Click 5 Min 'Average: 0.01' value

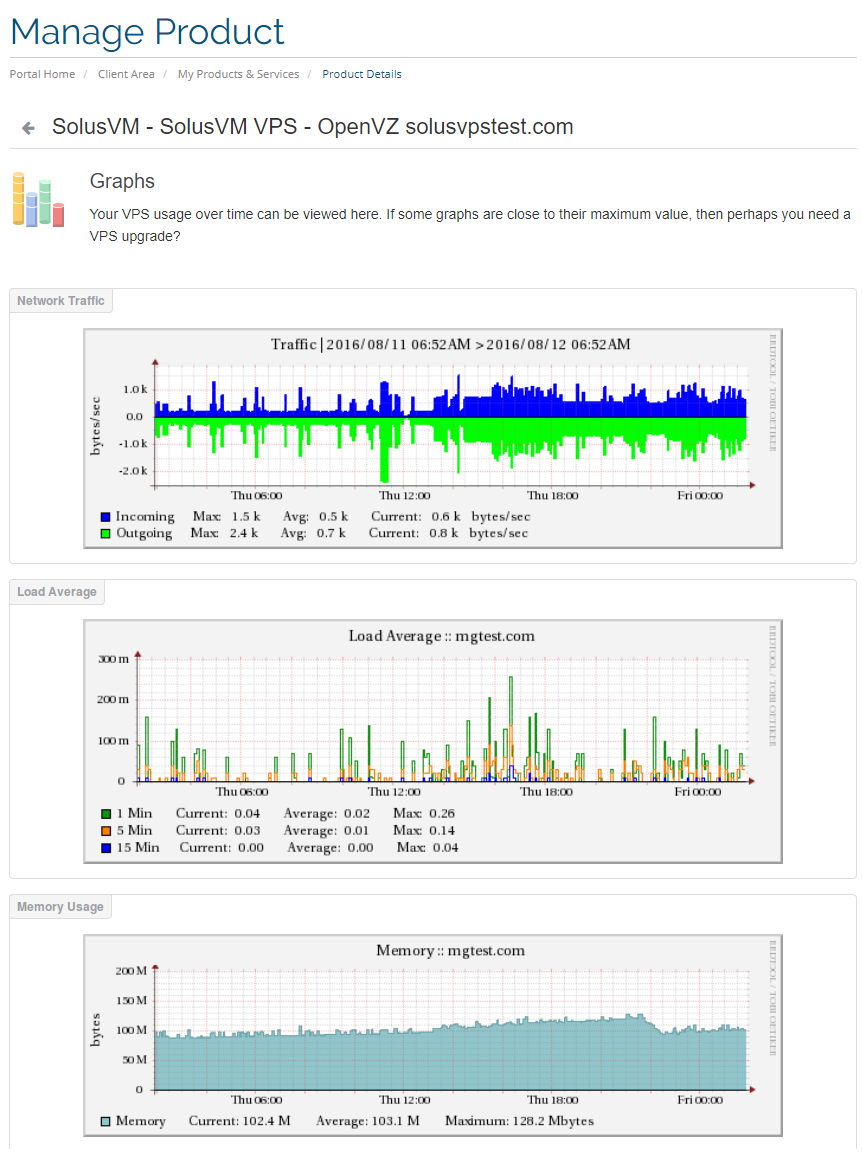point(328,831)
